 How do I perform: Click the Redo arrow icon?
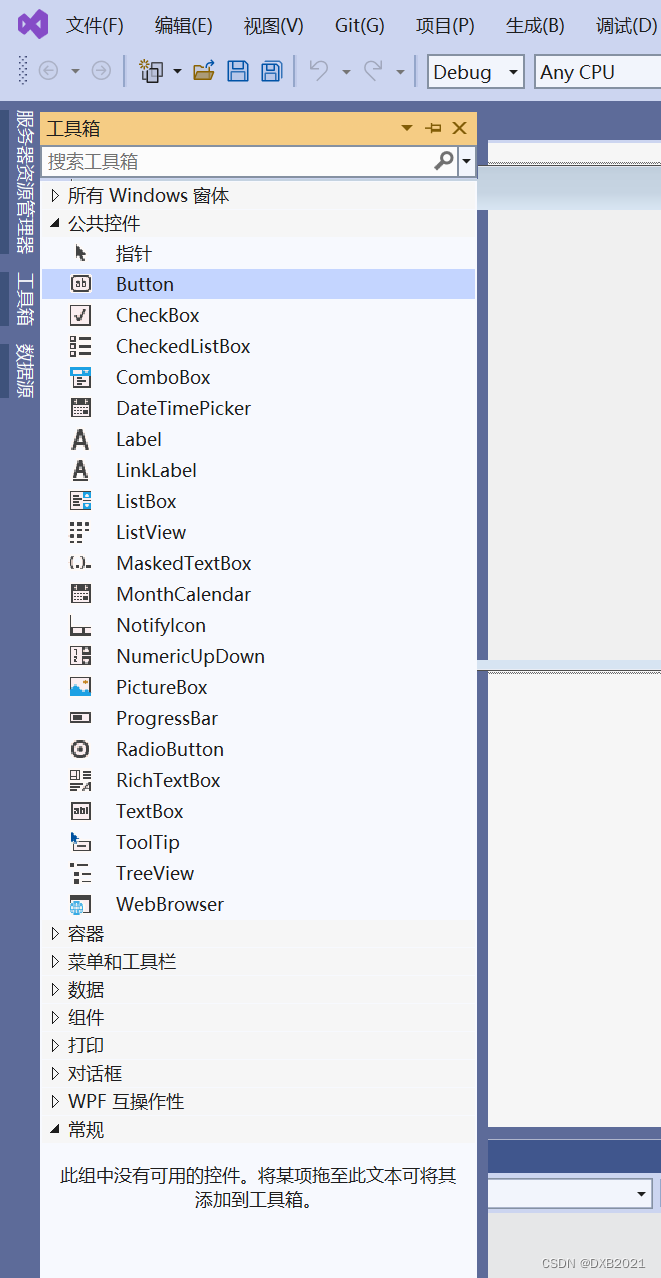click(x=373, y=70)
